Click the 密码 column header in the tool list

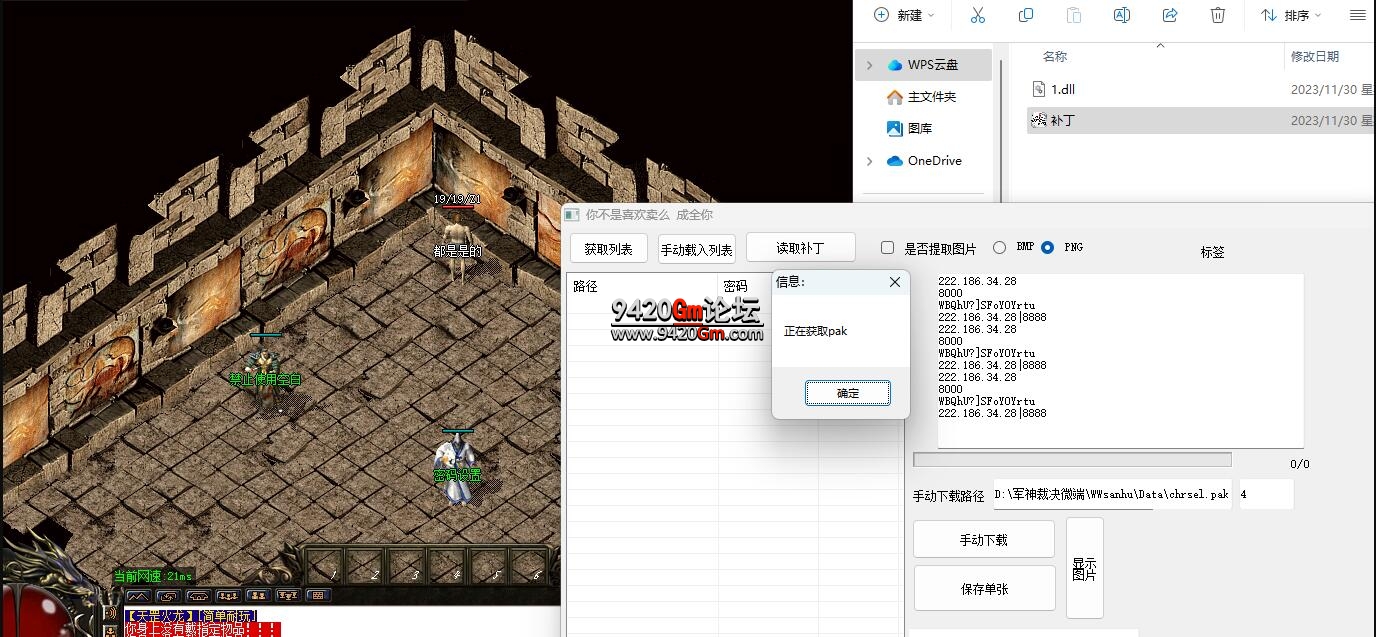point(735,286)
